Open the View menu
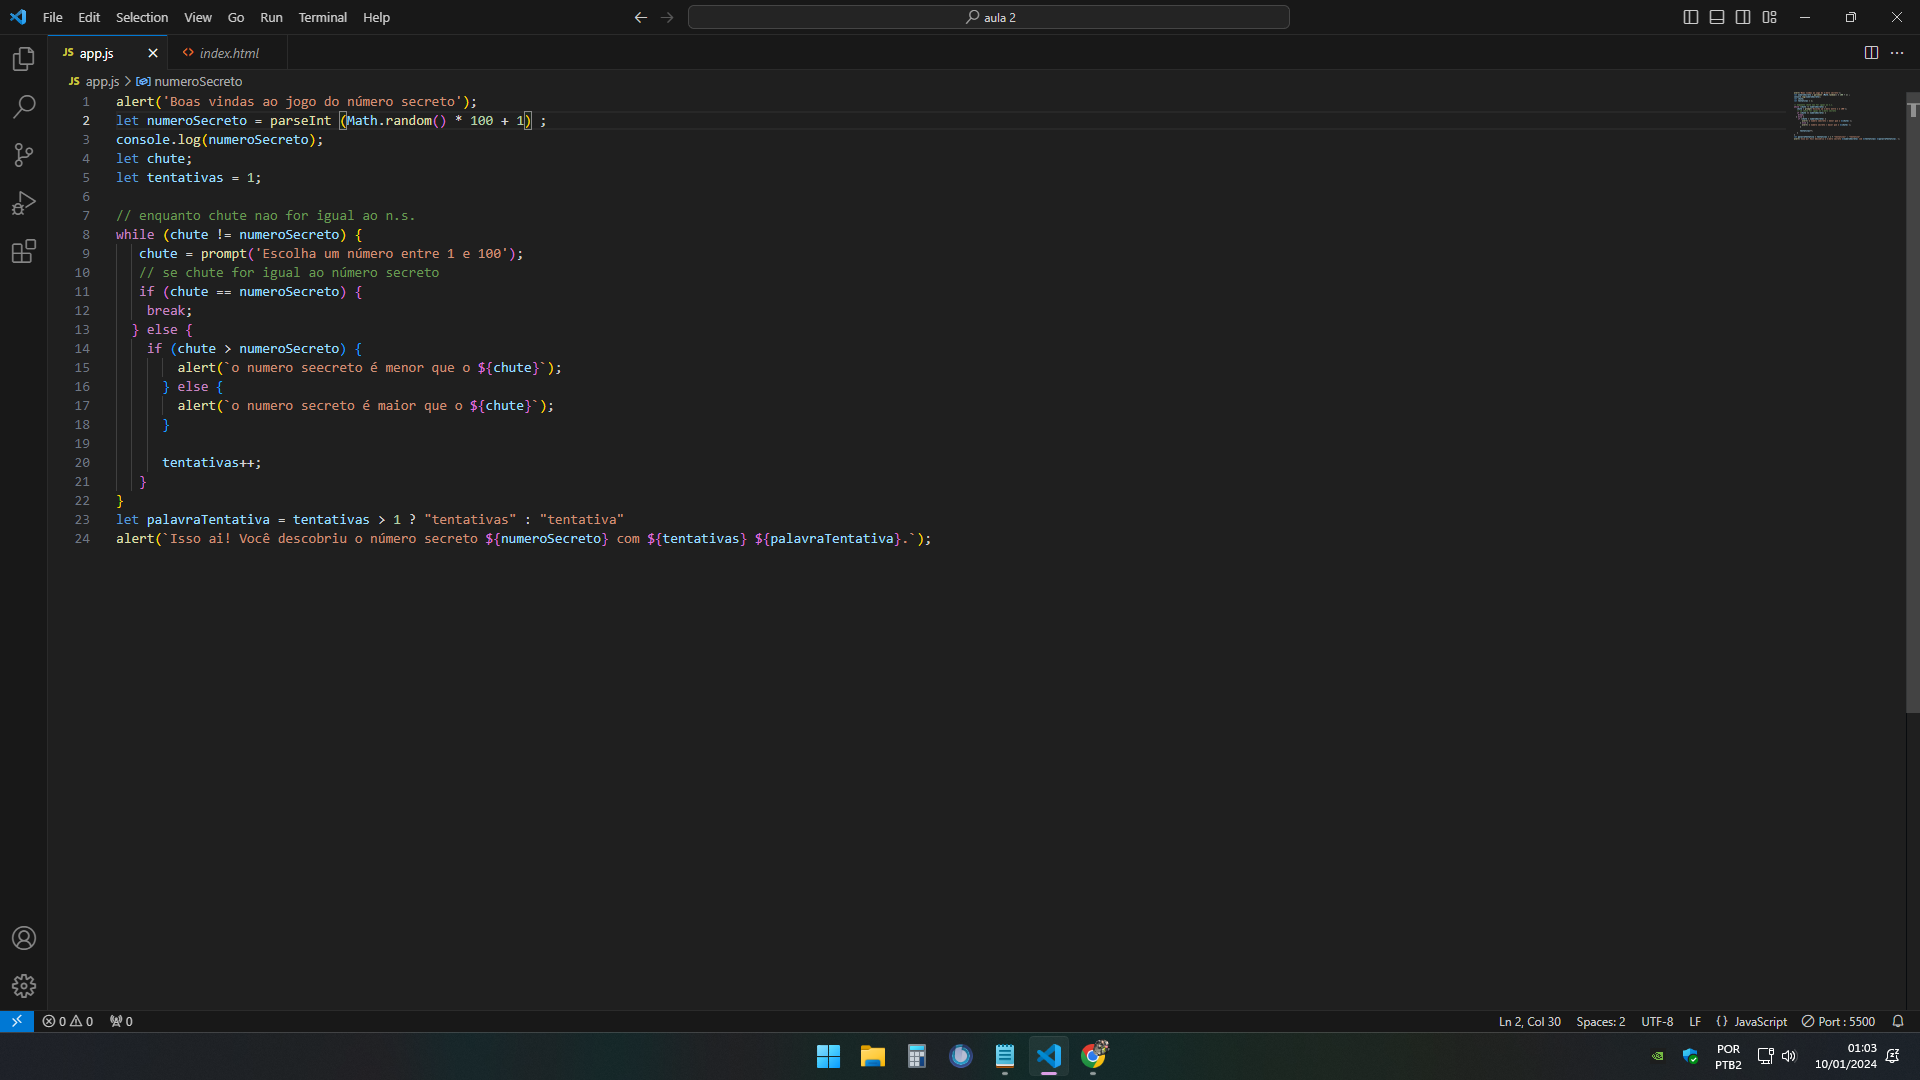1920x1080 pixels. click(x=198, y=17)
